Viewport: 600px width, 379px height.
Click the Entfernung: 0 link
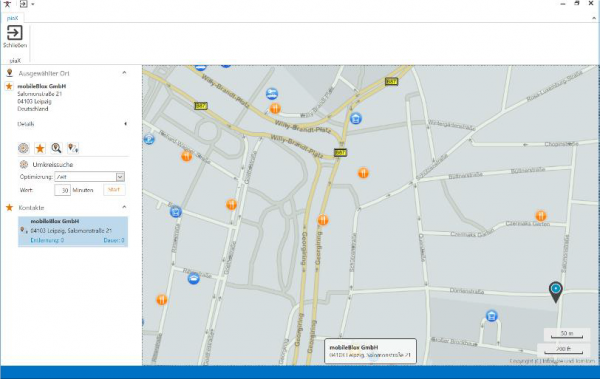(47, 240)
